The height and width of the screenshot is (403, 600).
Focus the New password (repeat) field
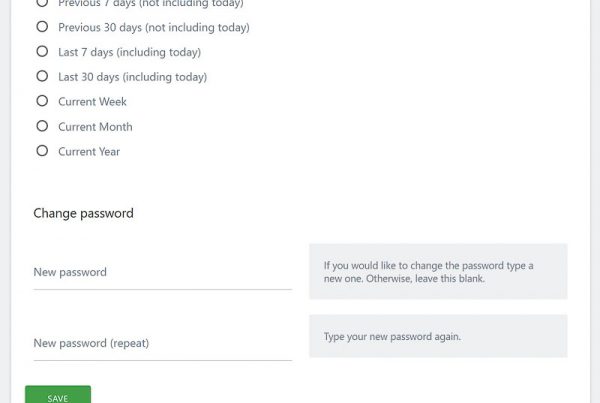coord(162,344)
